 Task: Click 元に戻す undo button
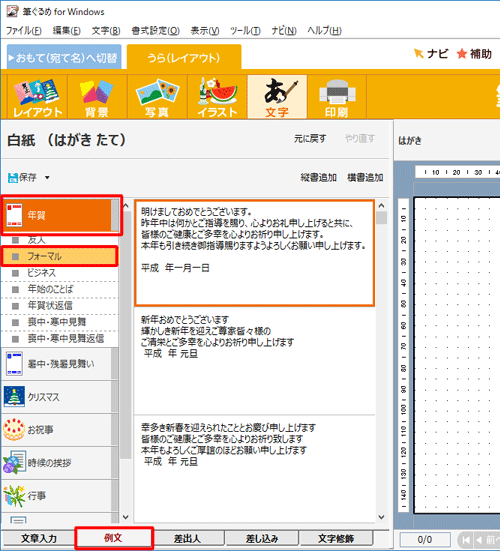310,139
